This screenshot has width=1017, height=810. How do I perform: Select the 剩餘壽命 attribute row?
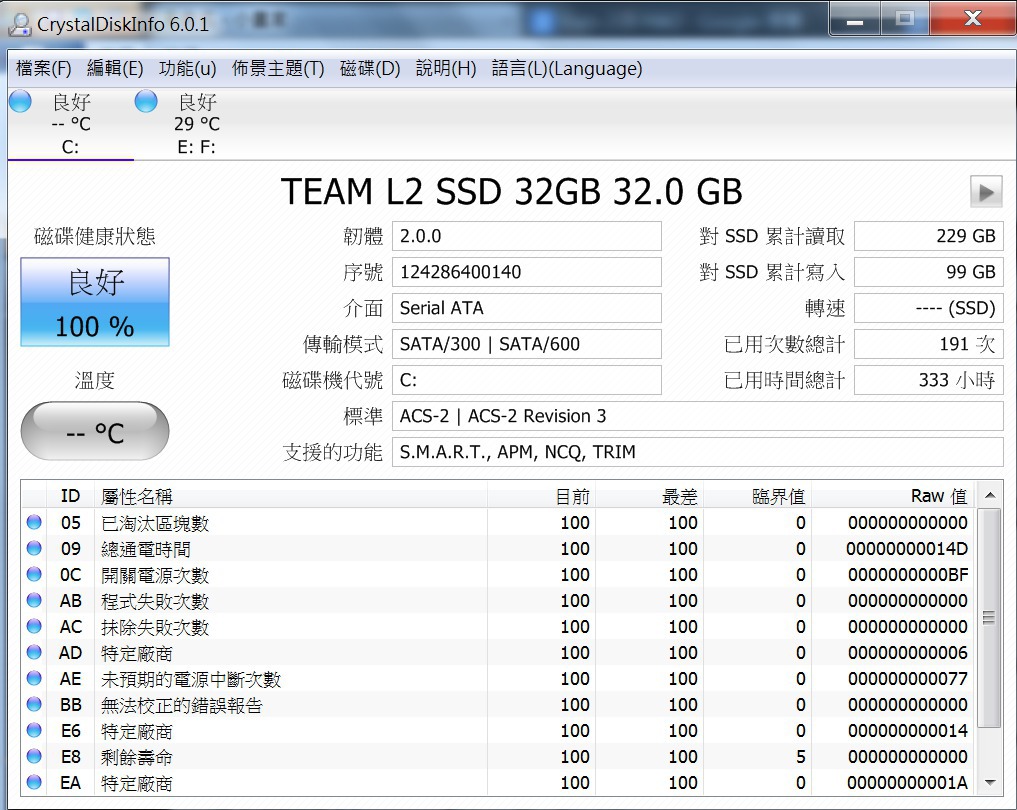[x=498, y=756]
